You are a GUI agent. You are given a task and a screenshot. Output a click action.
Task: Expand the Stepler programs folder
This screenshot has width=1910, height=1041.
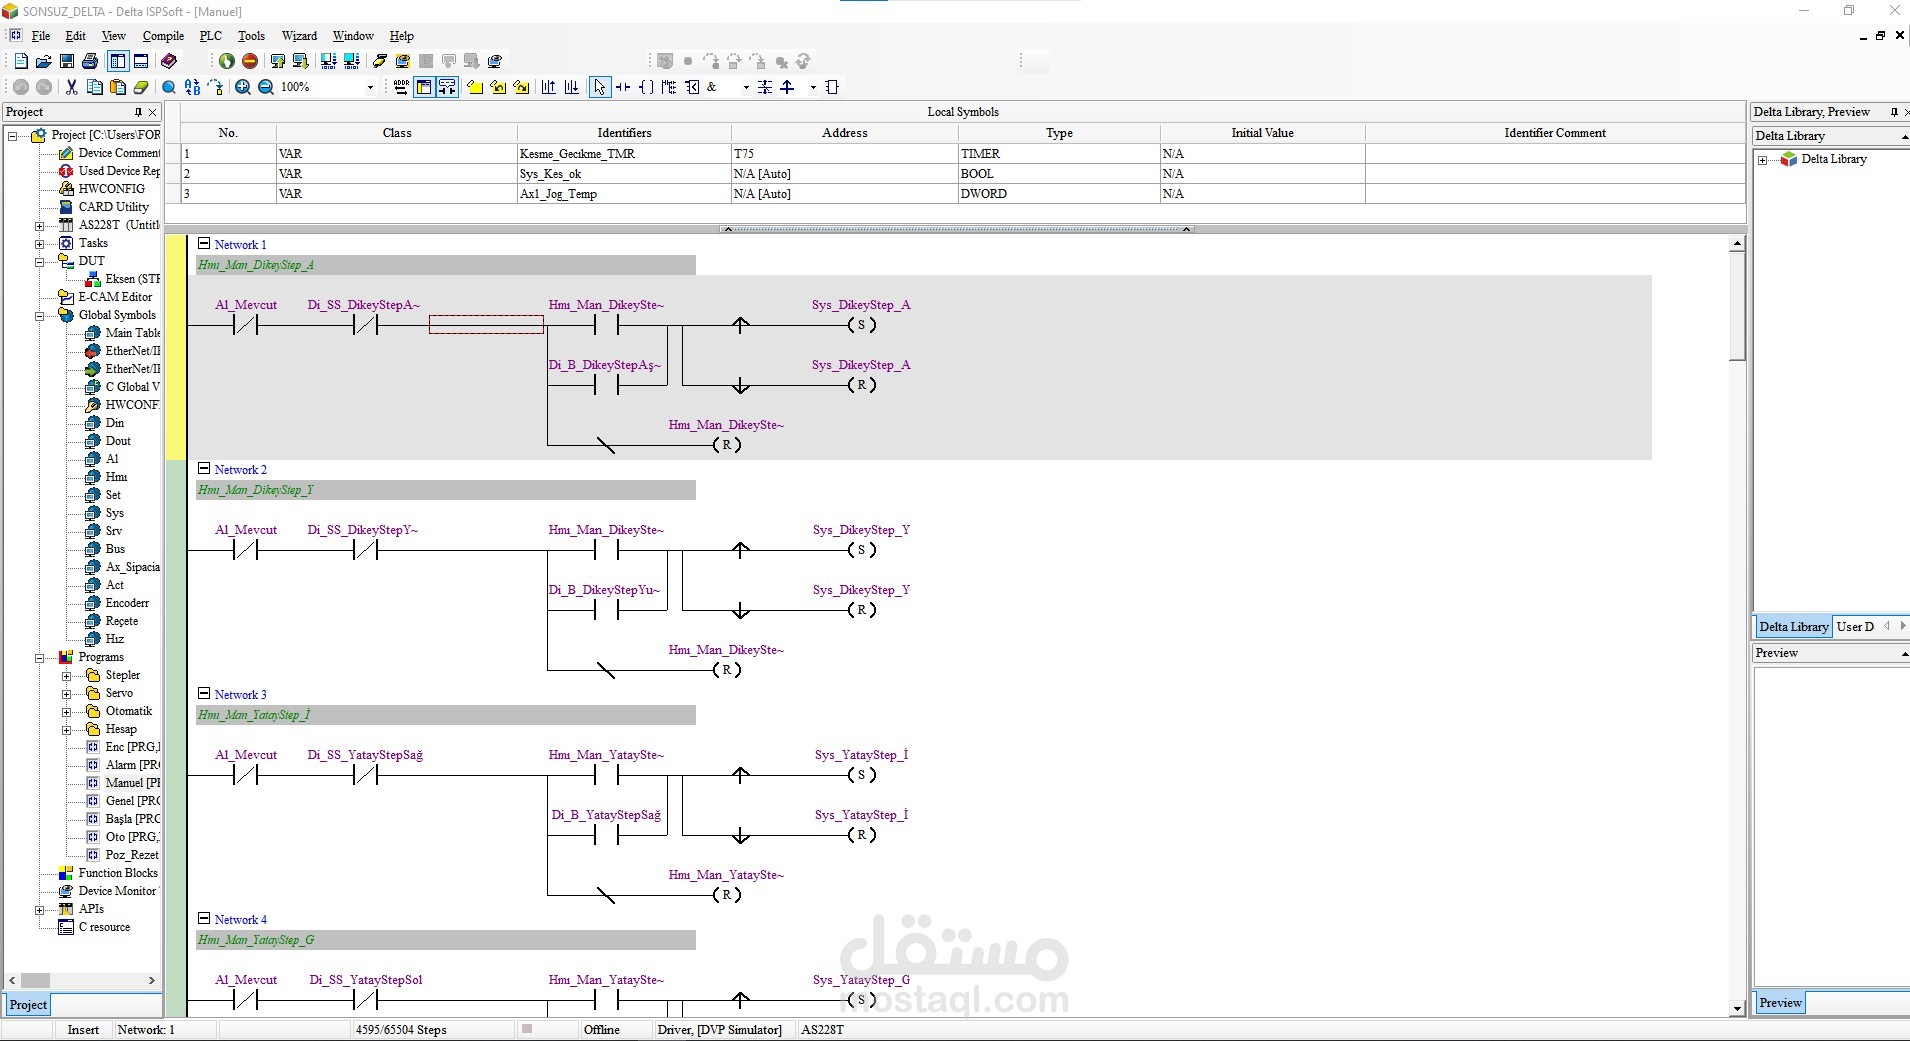point(67,676)
